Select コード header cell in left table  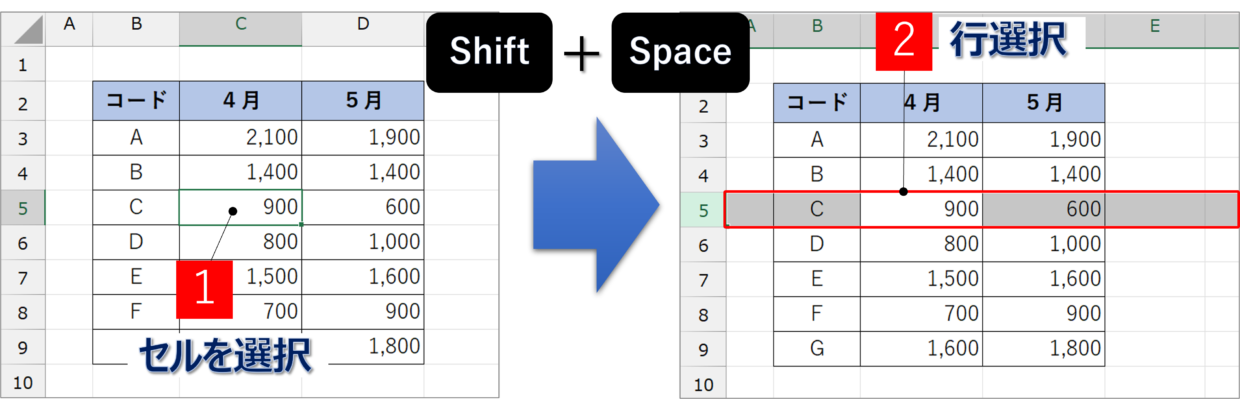pyautogui.click(x=136, y=101)
